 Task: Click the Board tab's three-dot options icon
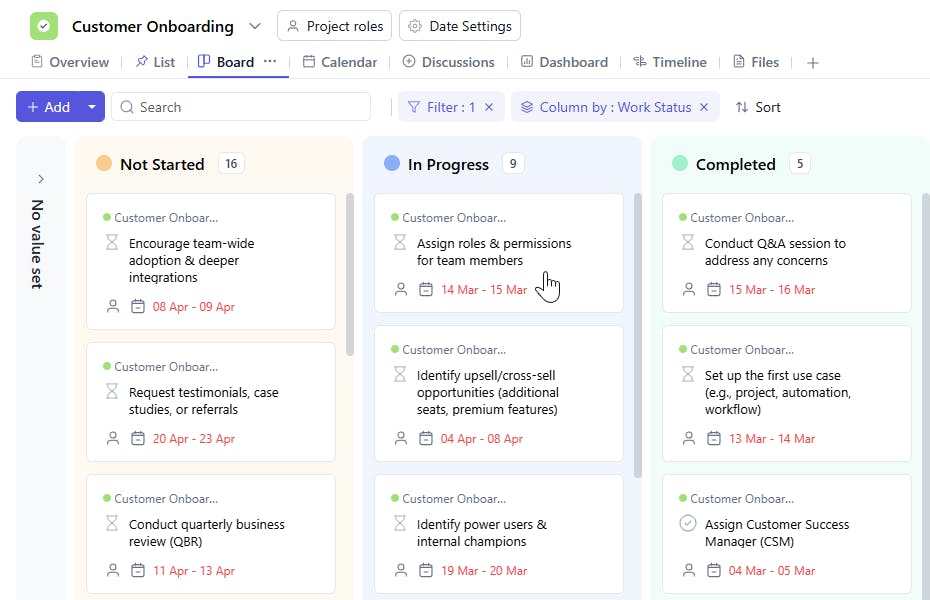click(x=270, y=61)
